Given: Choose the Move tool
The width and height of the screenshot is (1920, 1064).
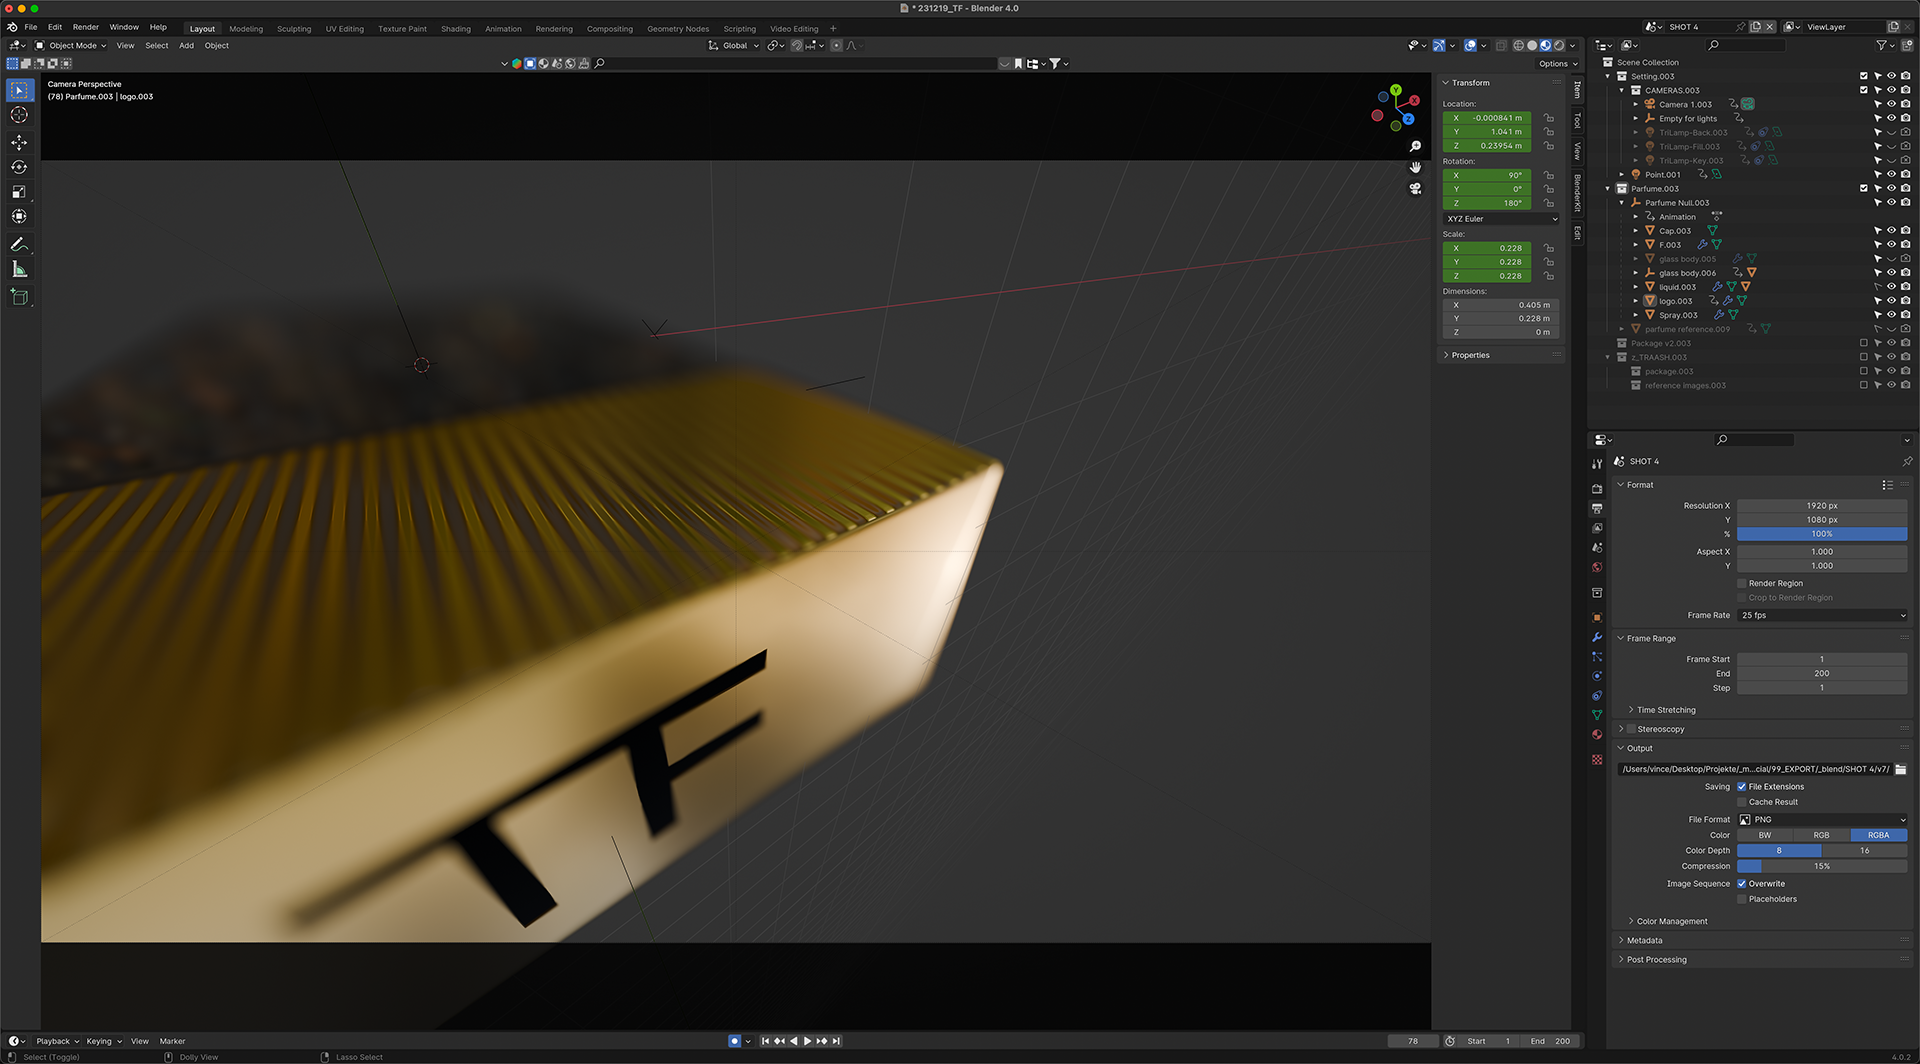Looking at the screenshot, I should [x=19, y=143].
